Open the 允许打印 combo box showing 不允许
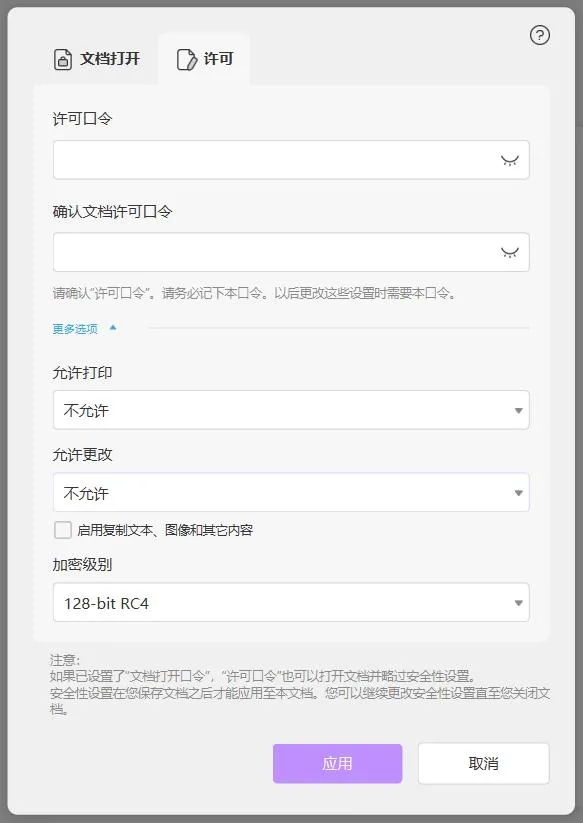The height and width of the screenshot is (823, 583). click(291, 410)
